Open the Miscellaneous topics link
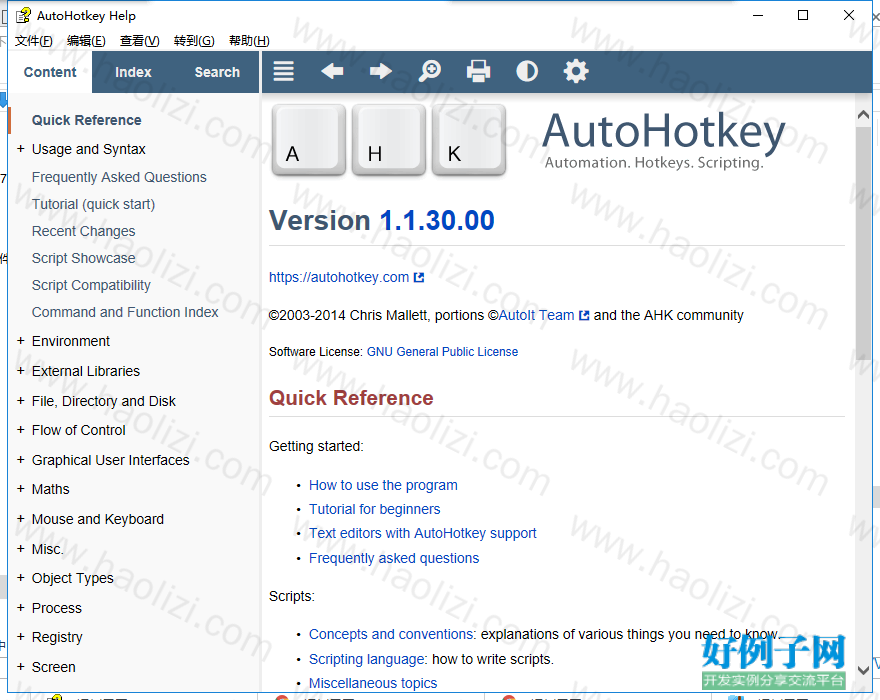880x700 pixels. pyautogui.click(x=373, y=683)
